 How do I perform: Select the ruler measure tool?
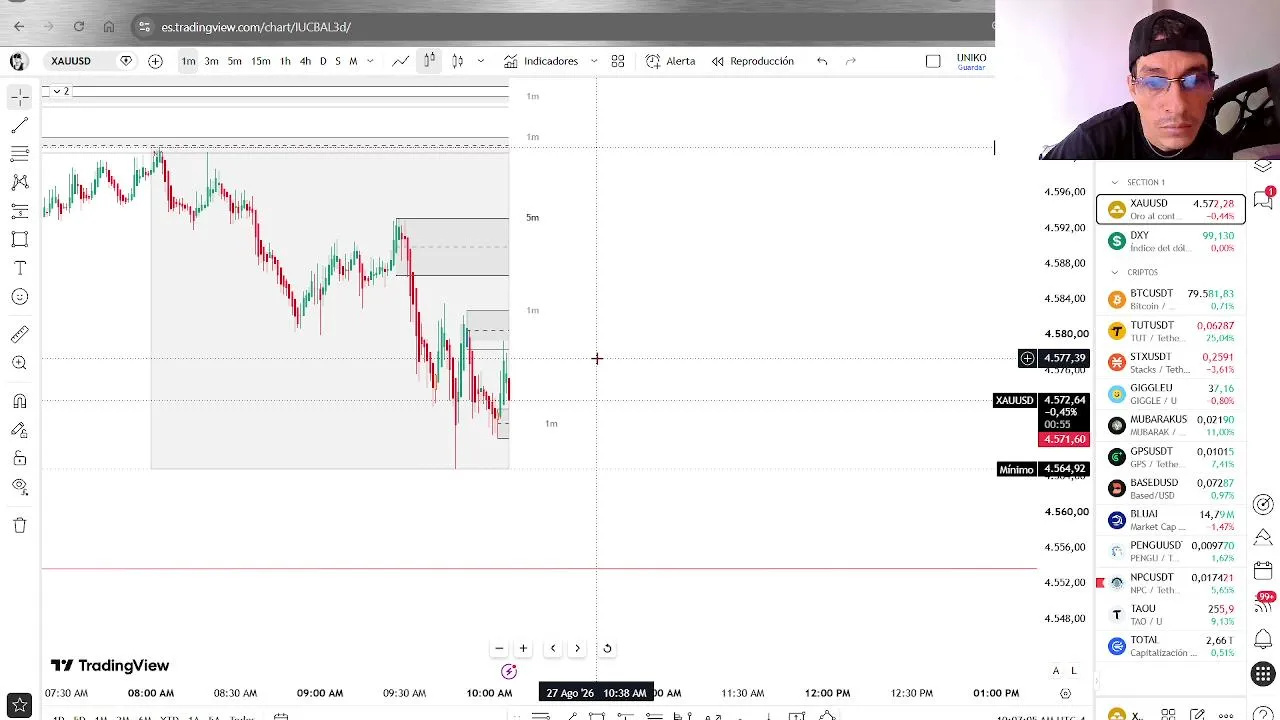pyautogui.click(x=19, y=334)
